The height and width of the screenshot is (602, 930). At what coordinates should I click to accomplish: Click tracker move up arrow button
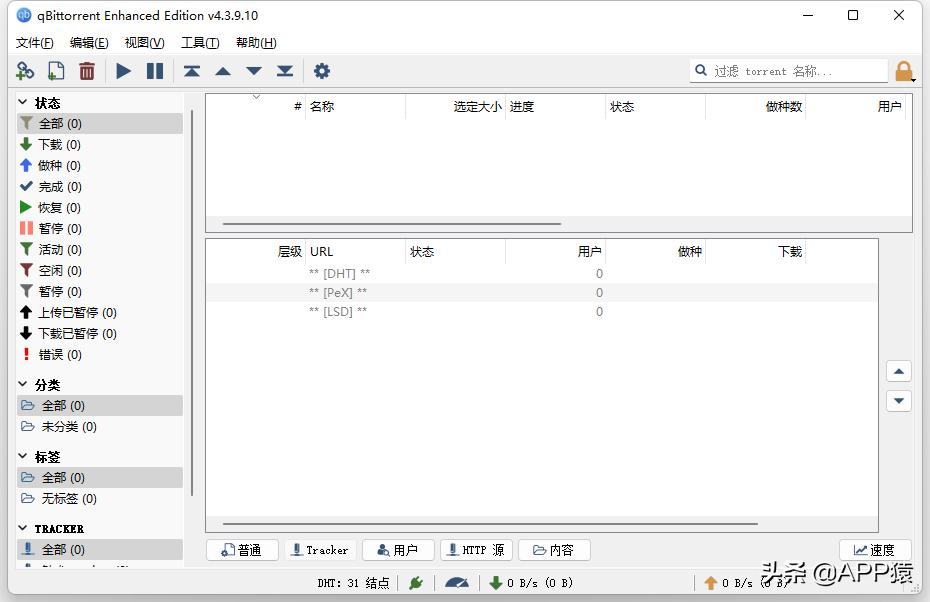pos(899,371)
